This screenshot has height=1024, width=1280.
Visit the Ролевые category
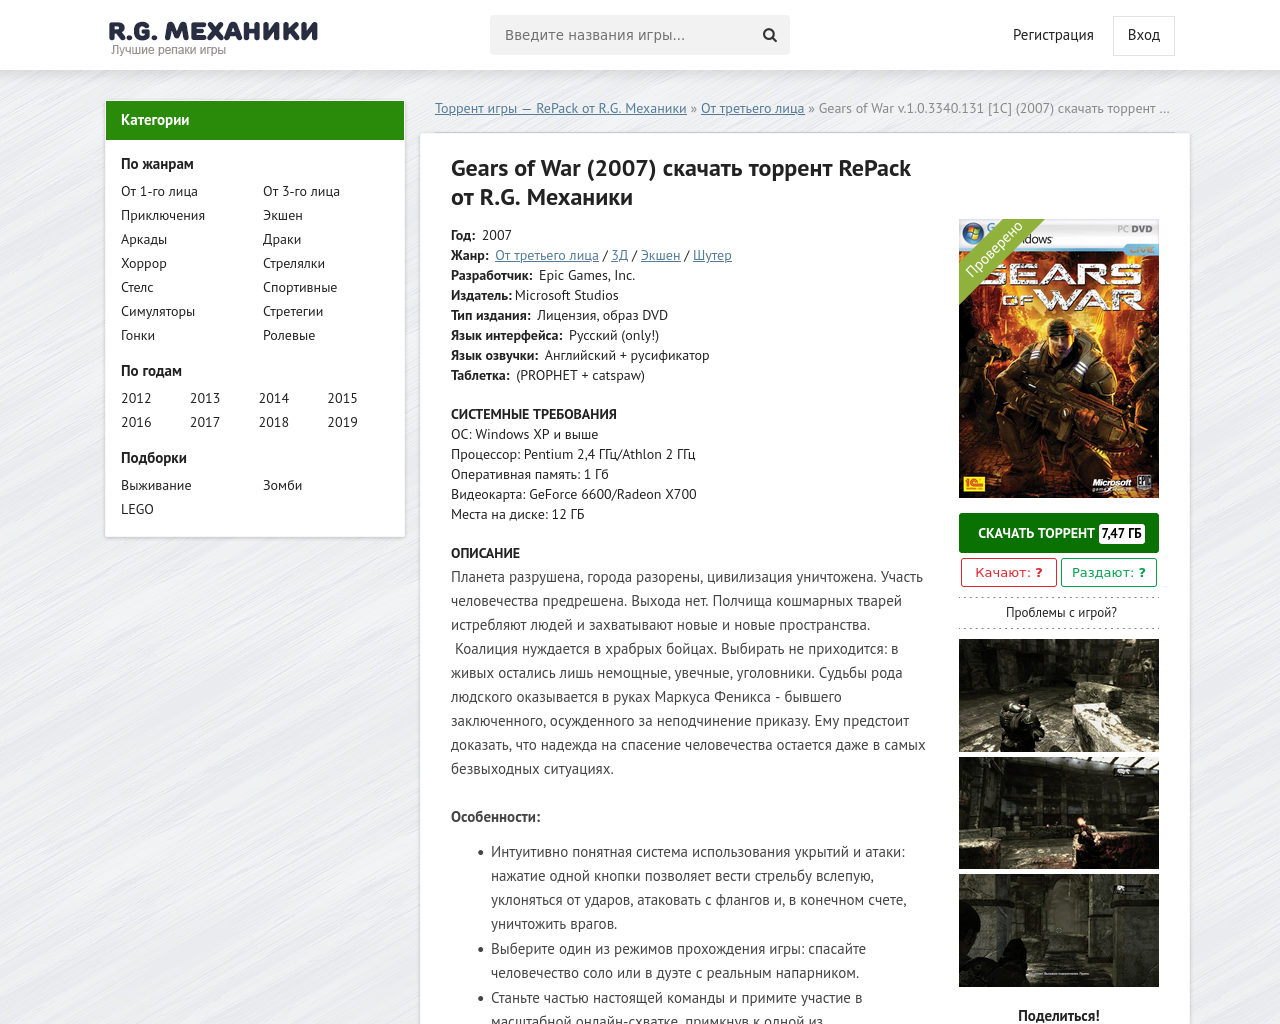pyautogui.click(x=289, y=335)
